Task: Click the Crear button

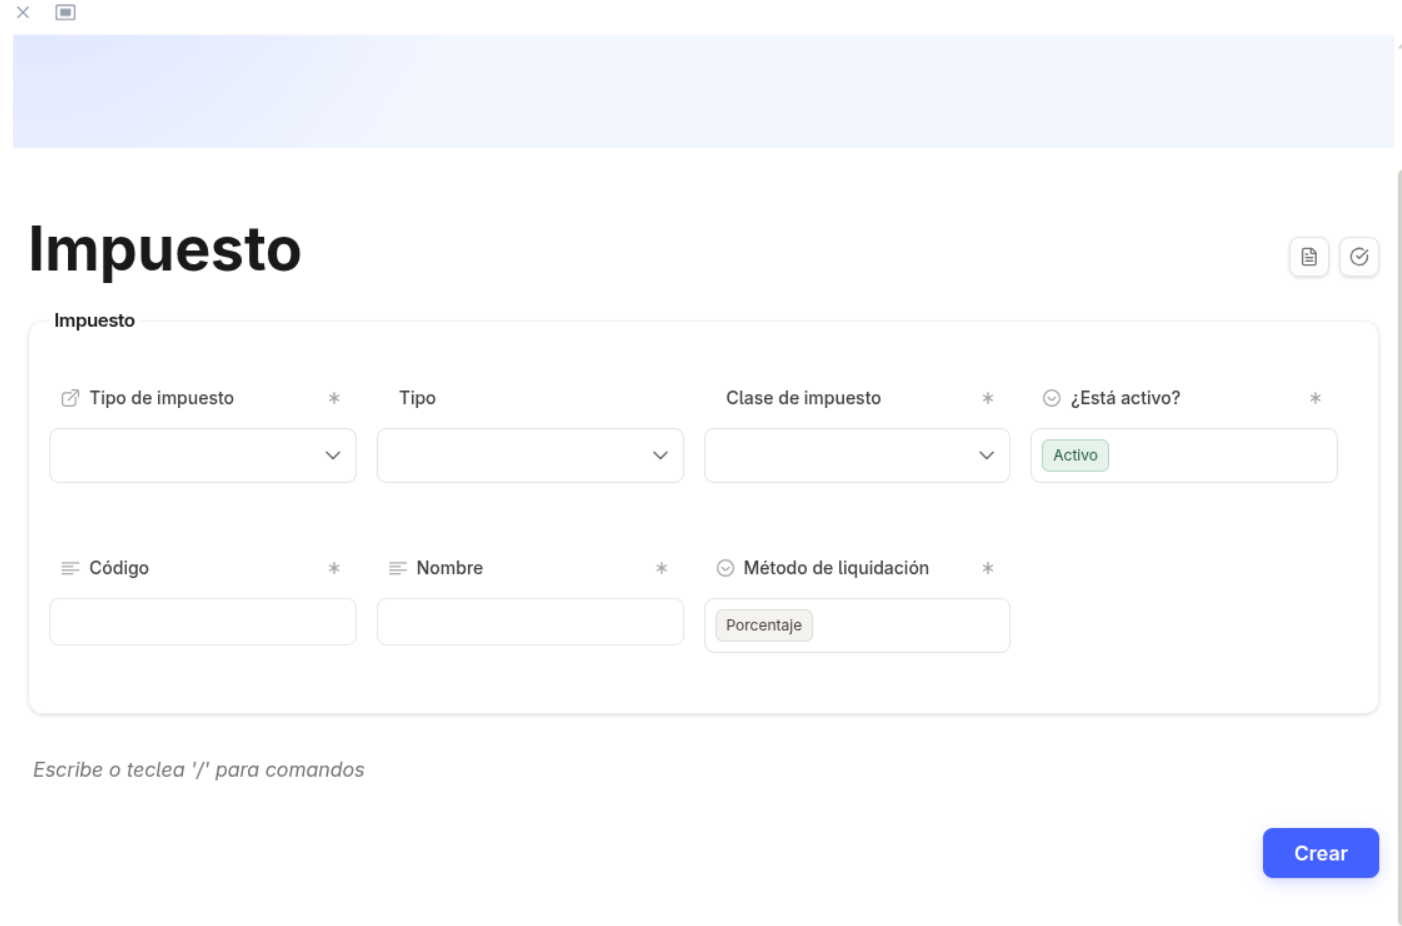Action: coord(1320,853)
